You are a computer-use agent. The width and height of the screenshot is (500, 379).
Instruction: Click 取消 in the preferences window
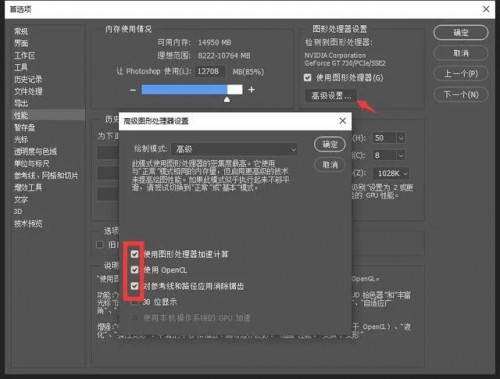461,53
